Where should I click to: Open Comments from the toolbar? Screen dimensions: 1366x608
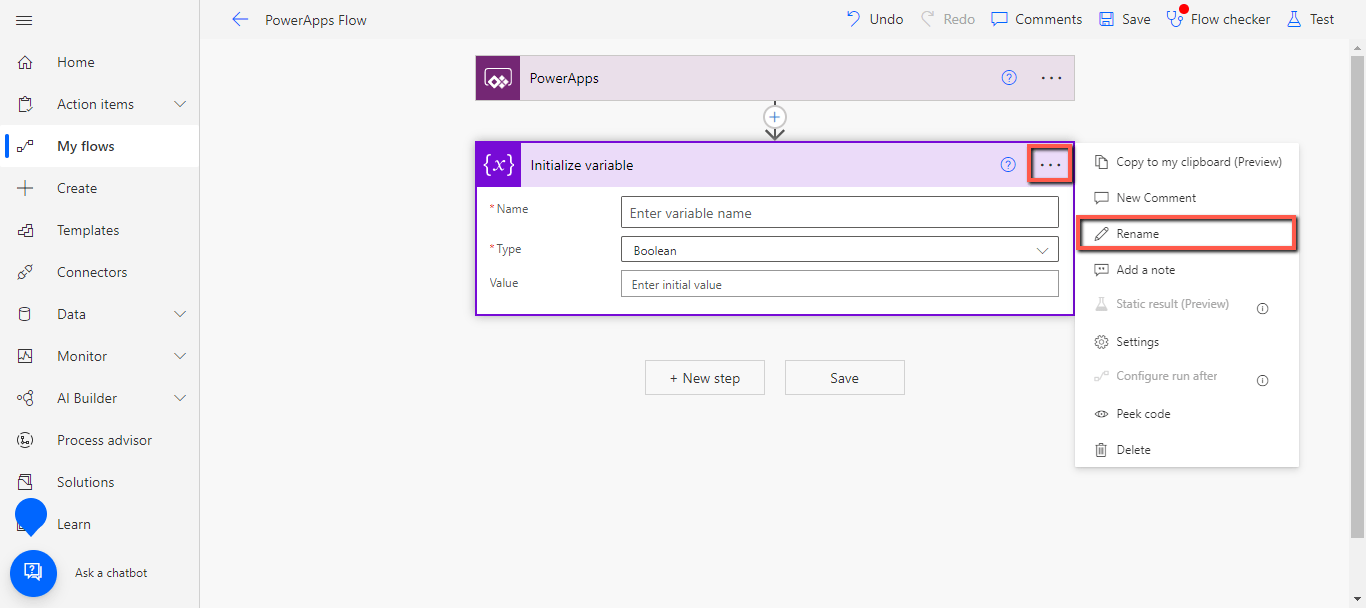click(x=1036, y=19)
